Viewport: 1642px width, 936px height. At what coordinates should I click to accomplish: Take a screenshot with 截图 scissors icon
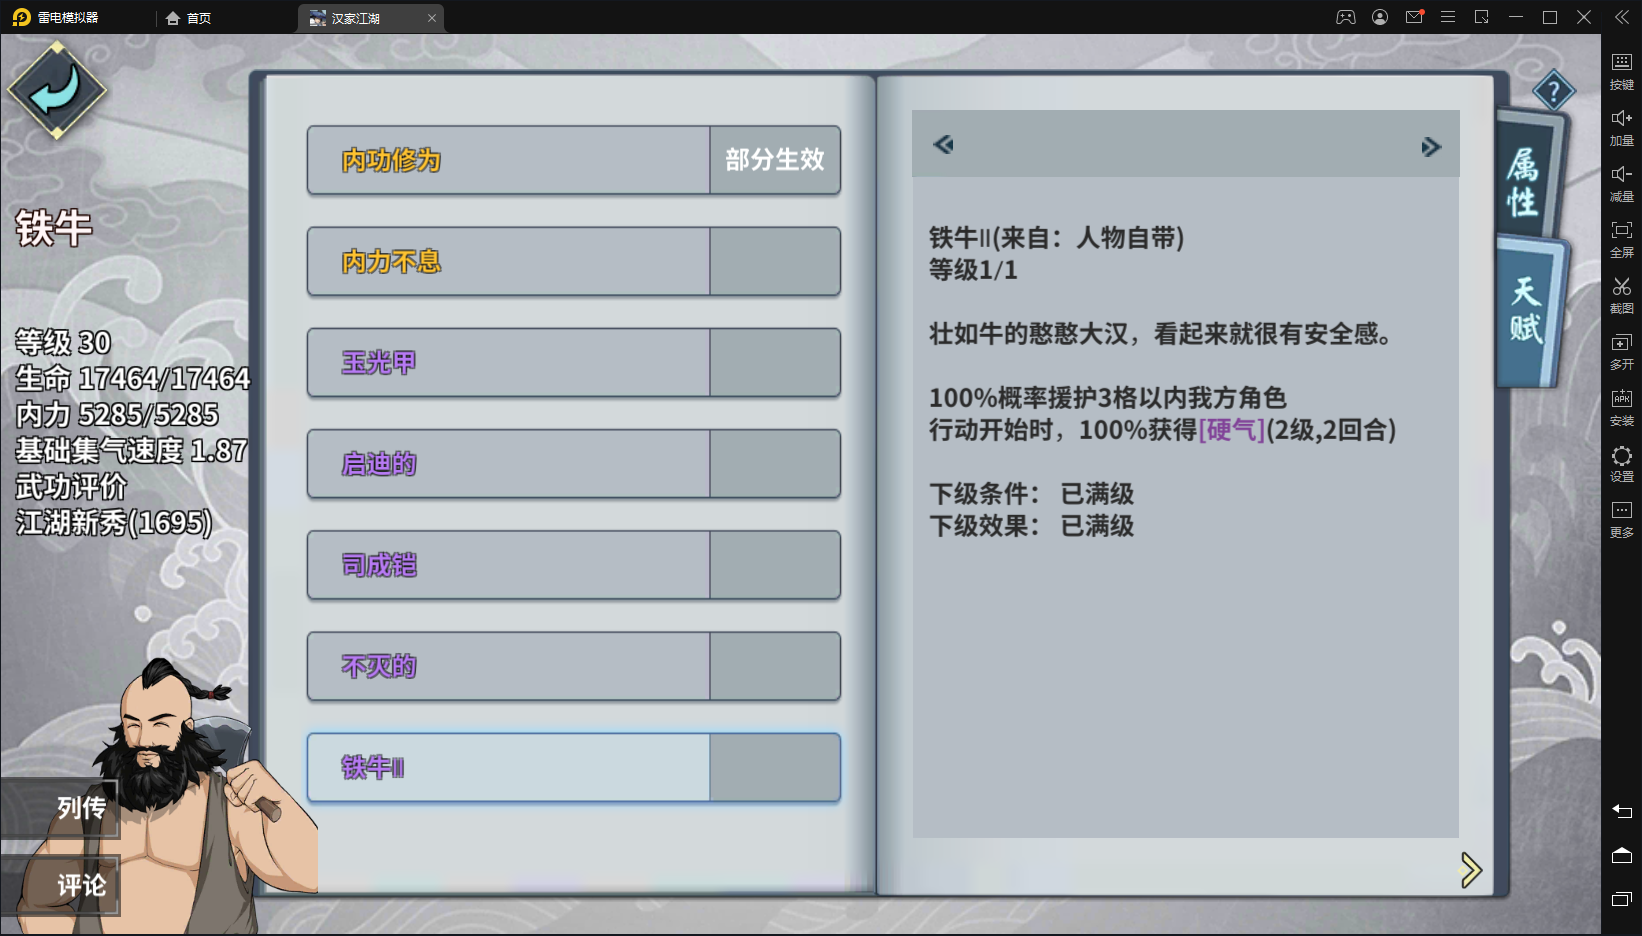(x=1622, y=294)
